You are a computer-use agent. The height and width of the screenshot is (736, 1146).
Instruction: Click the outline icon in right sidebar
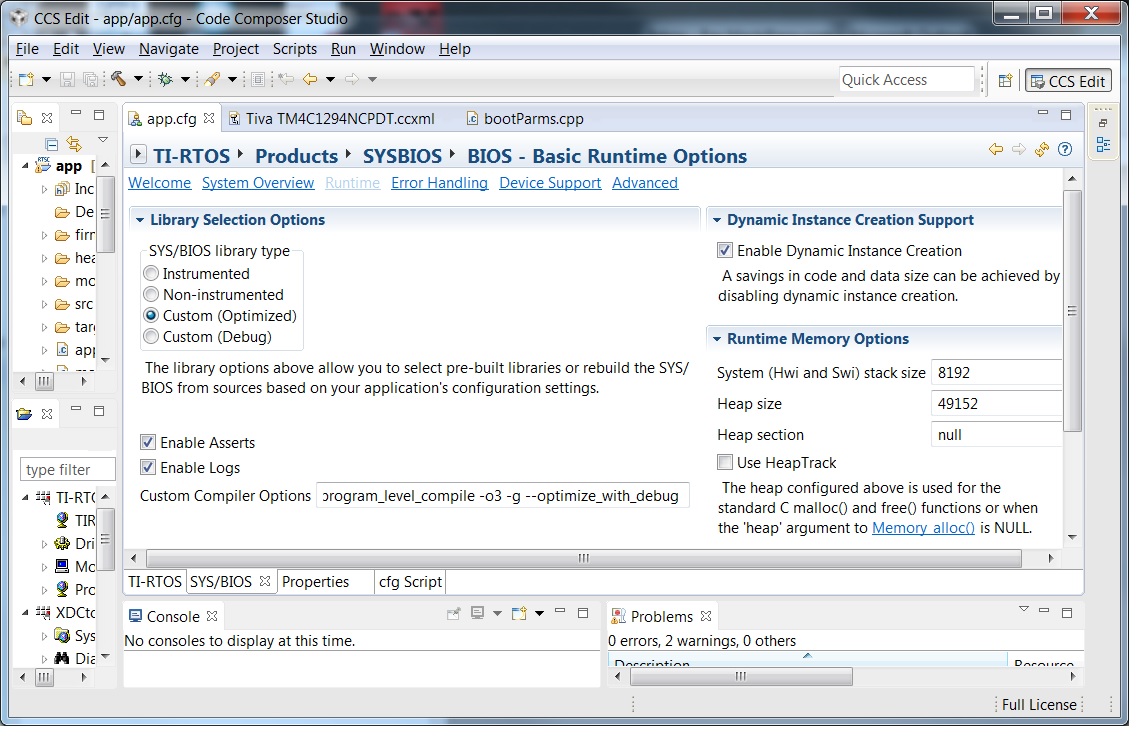tap(1104, 145)
